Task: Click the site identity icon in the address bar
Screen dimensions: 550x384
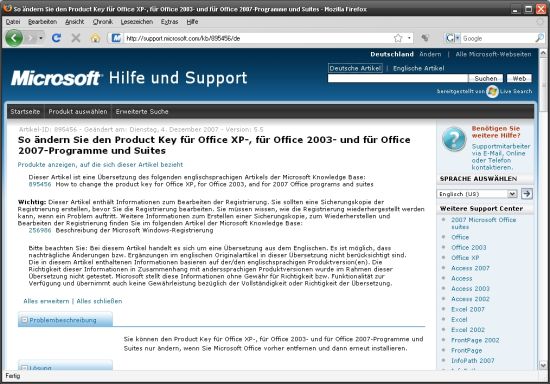Action: [x=116, y=38]
